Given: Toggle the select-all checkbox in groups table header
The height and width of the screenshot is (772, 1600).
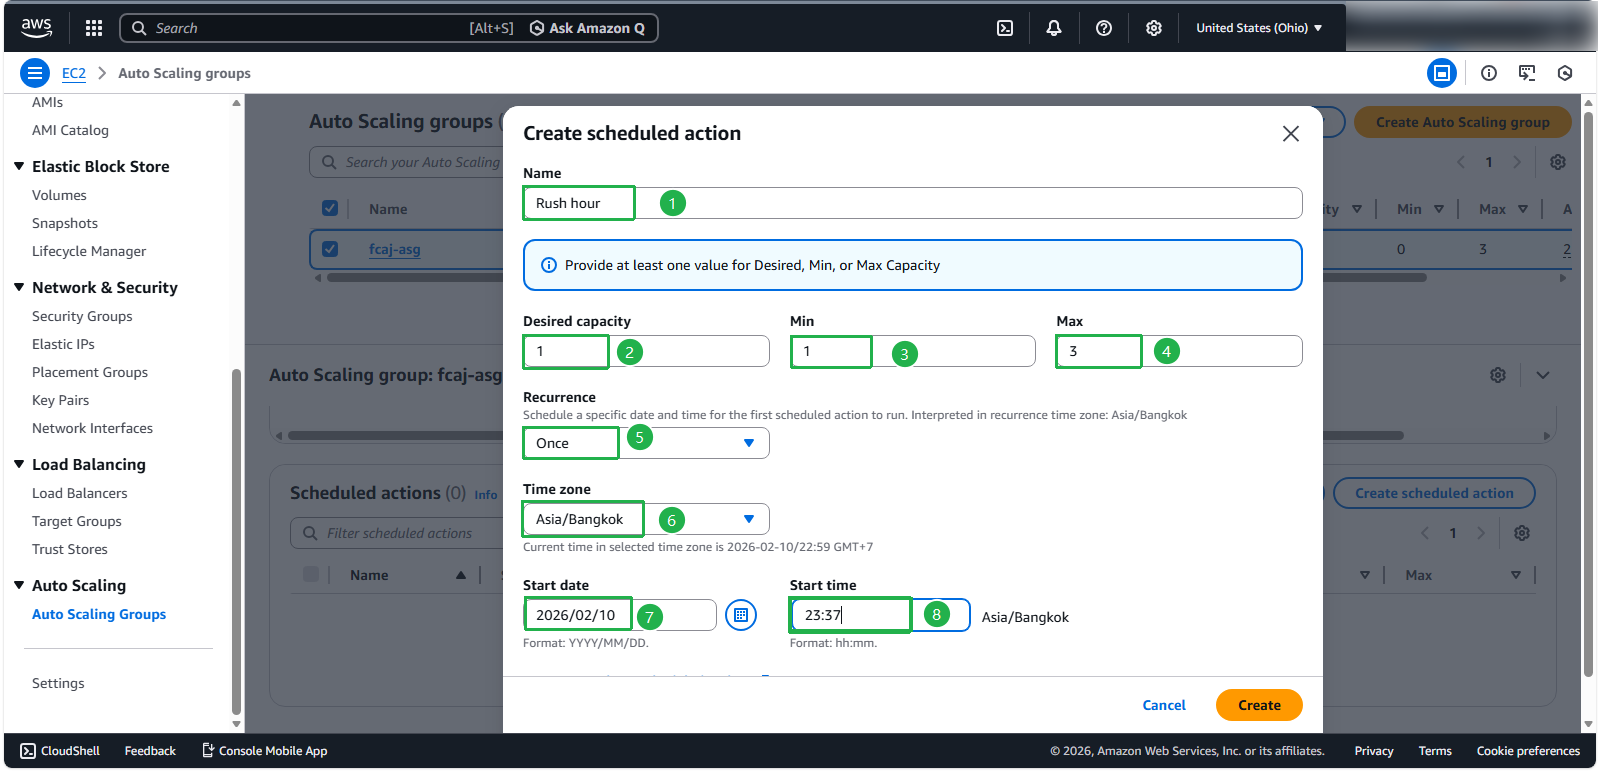Looking at the screenshot, I should click(x=330, y=208).
